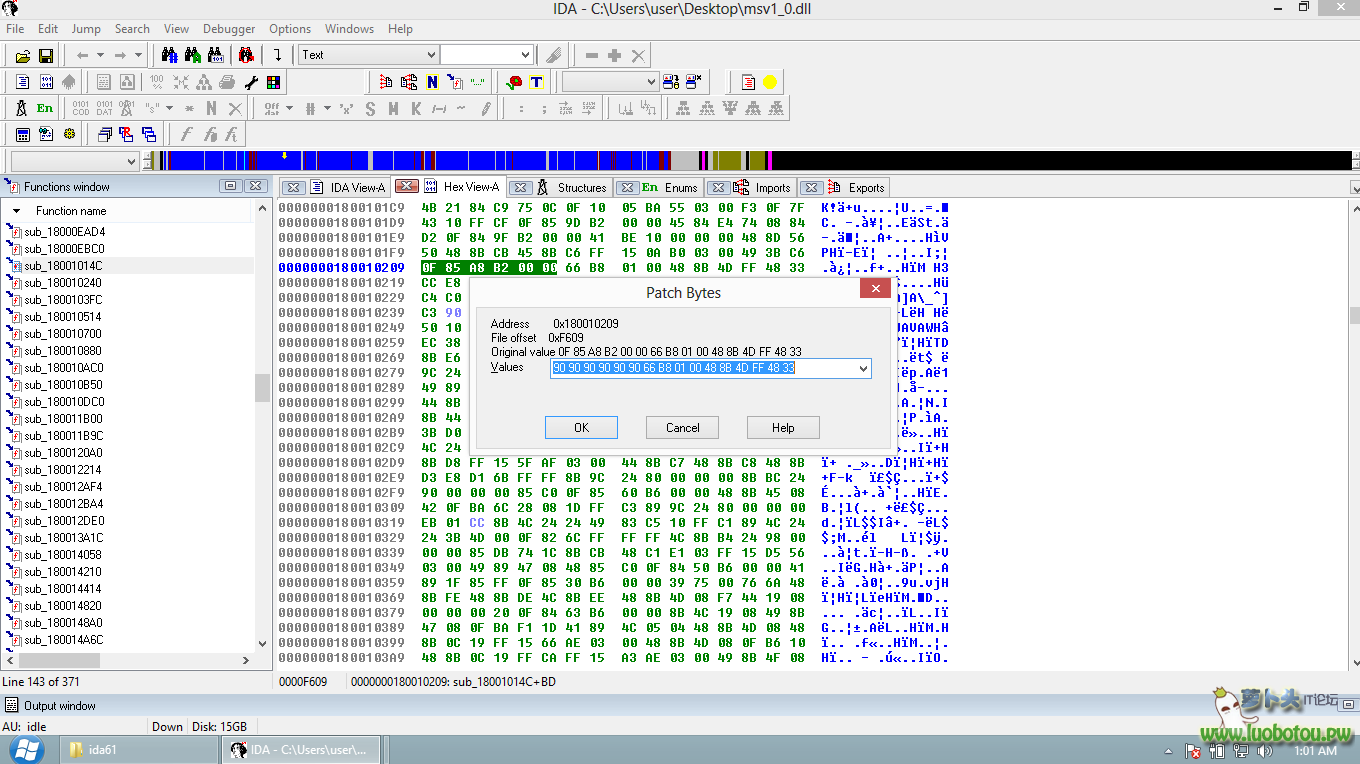This screenshot has height=764, width=1360.
Task: Open the disassembly text view icon
Action: (x=22, y=82)
